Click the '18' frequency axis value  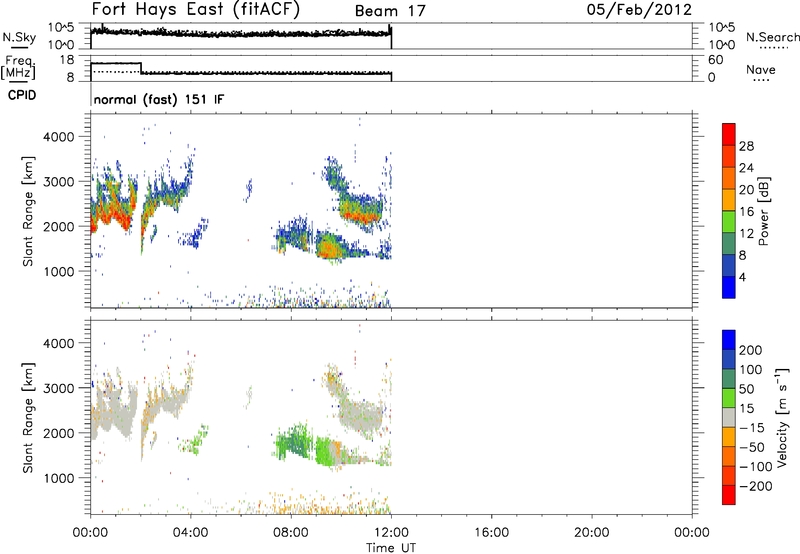pos(67,60)
